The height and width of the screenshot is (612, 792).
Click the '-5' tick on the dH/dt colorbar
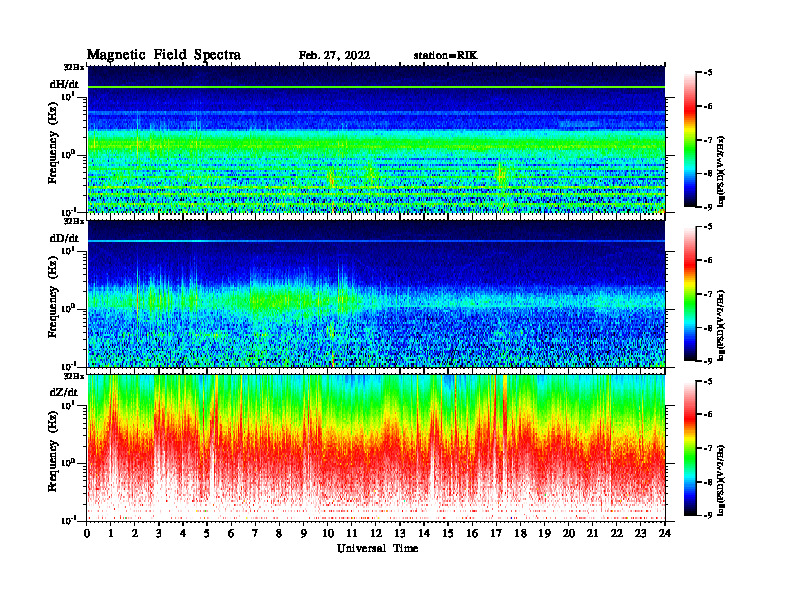708,73
